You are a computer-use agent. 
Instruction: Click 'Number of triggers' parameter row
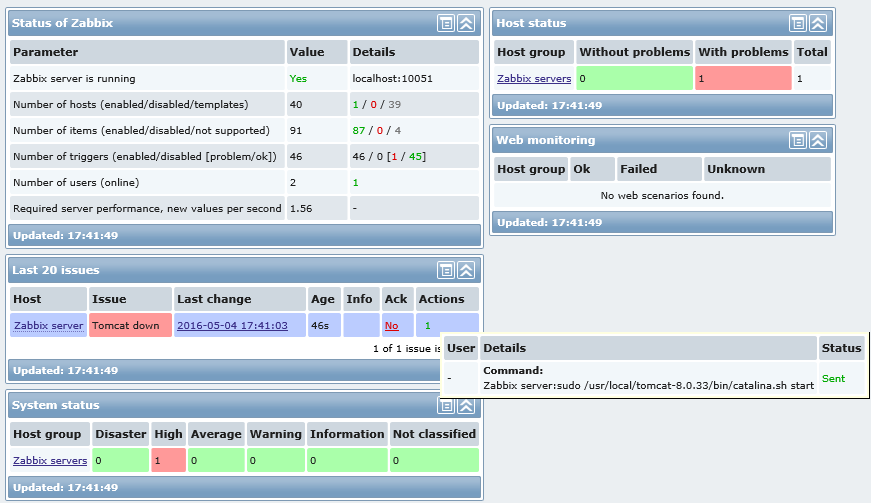point(244,157)
